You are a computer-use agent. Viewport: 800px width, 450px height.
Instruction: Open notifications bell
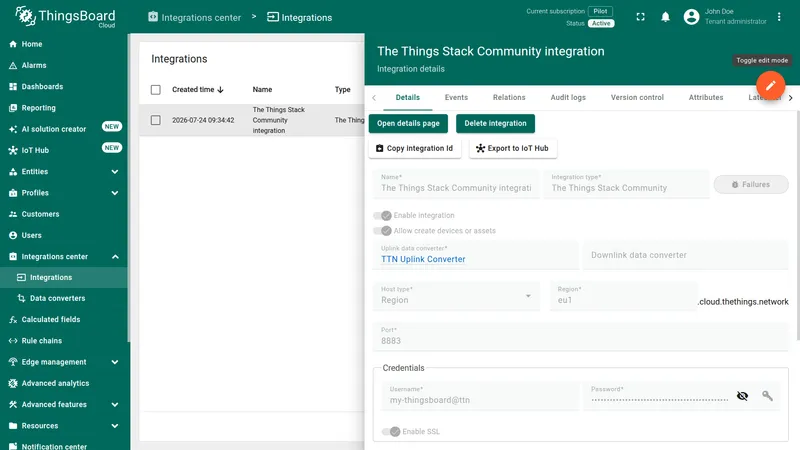[x=665, y=17]
